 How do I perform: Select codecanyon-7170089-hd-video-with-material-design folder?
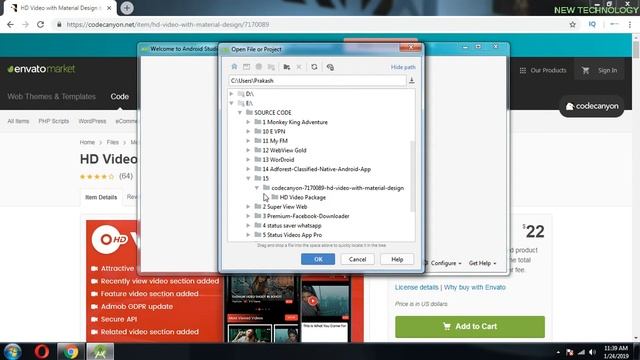coord(338,188)
